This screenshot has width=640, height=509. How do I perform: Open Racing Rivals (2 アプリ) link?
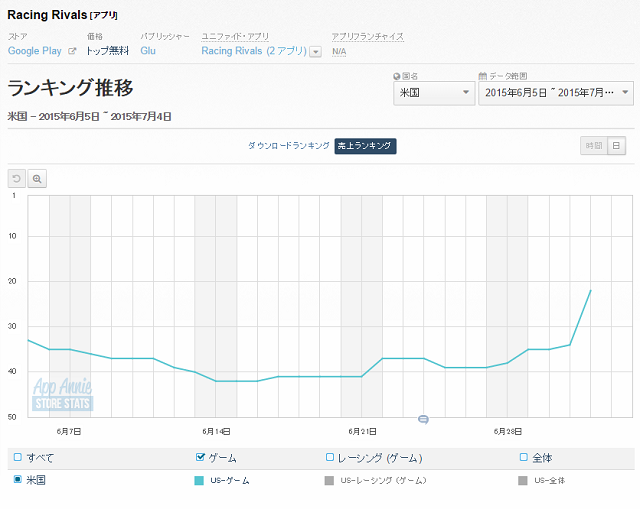click(254, 51)
